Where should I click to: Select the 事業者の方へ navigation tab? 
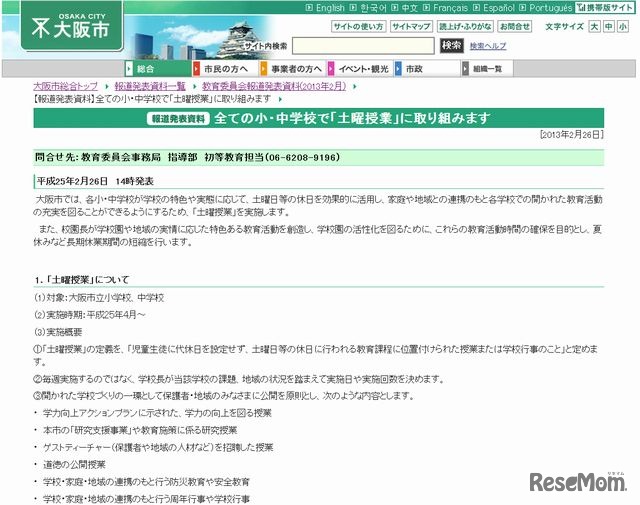(x=292, y=69)
